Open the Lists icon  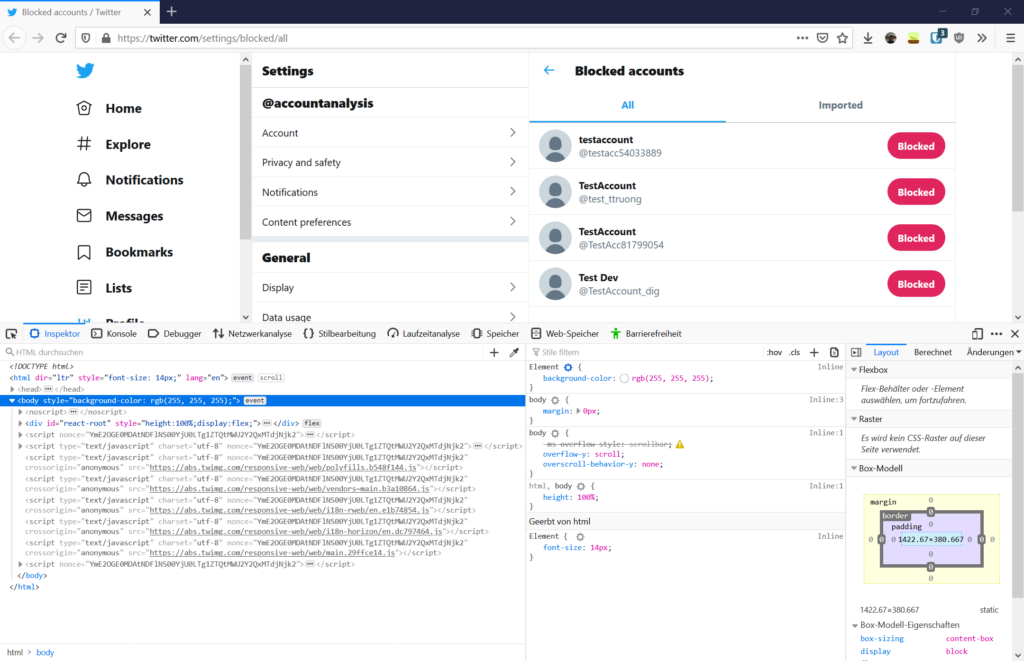(84, 287)
